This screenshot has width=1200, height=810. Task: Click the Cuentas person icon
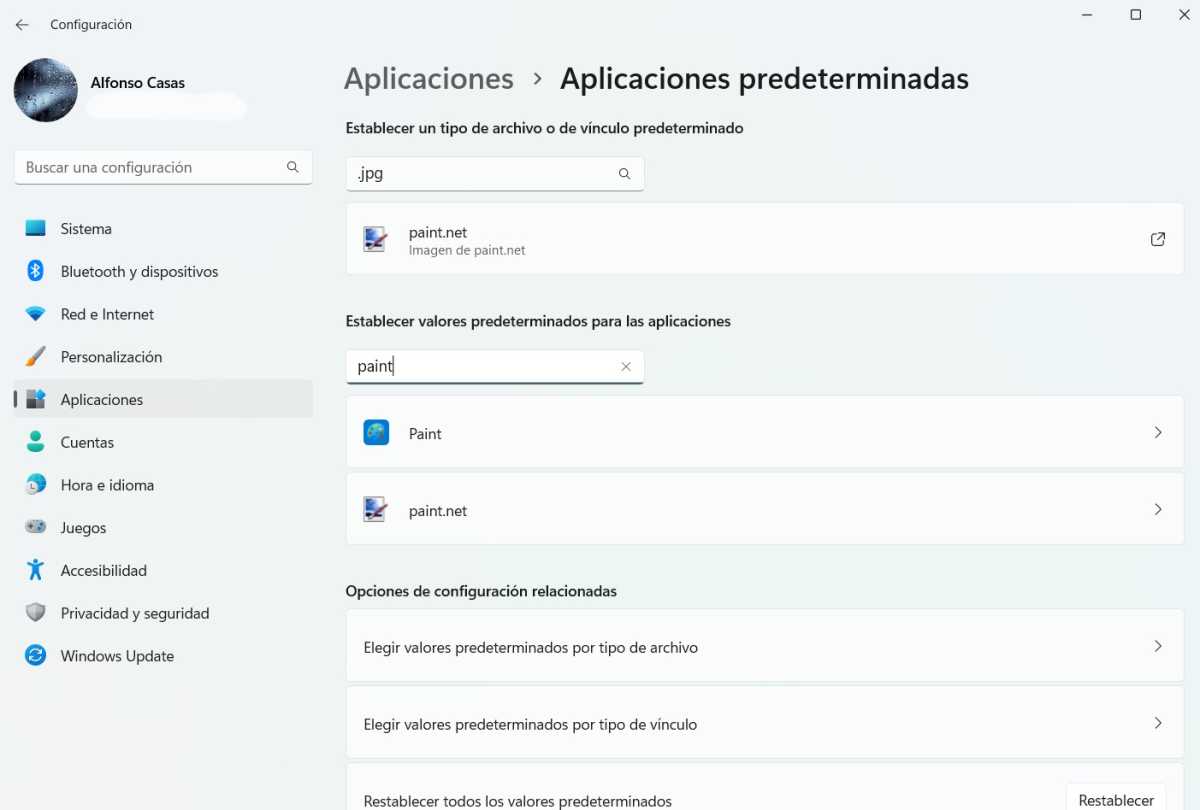click(36, 442)
